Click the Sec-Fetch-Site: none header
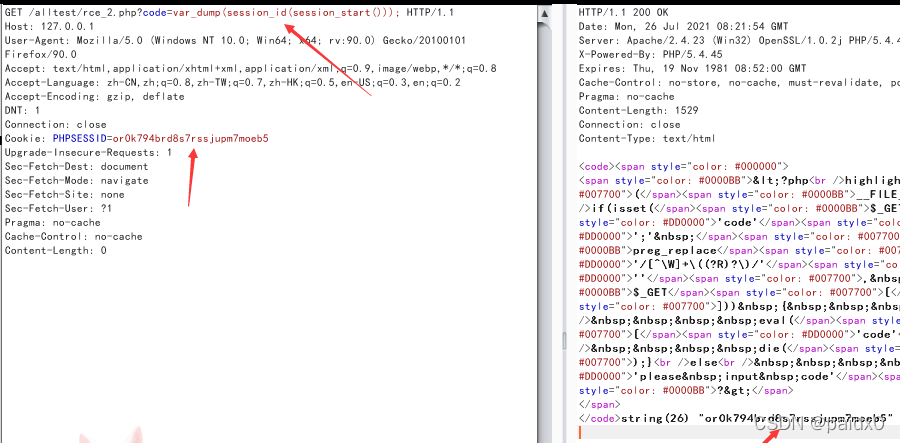 (x=64, y=195)
